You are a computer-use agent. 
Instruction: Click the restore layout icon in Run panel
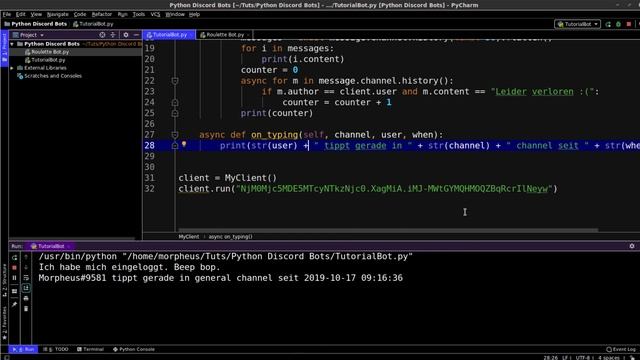(15, 291)
